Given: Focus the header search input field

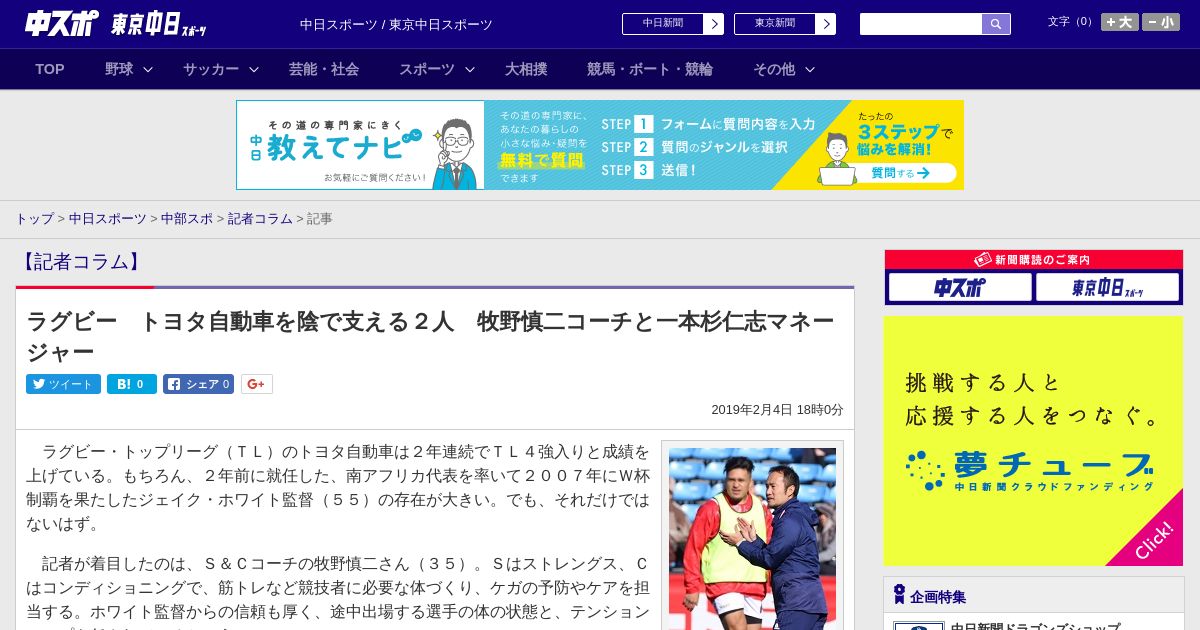Looking at the screenshot, I should (x=921, y=24).
